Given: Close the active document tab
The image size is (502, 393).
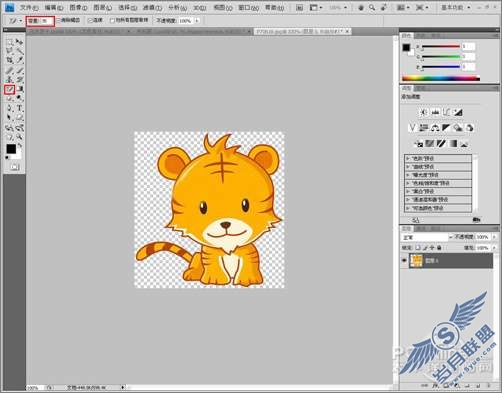Looking at the screenshot, I should [x=347, y=31].
